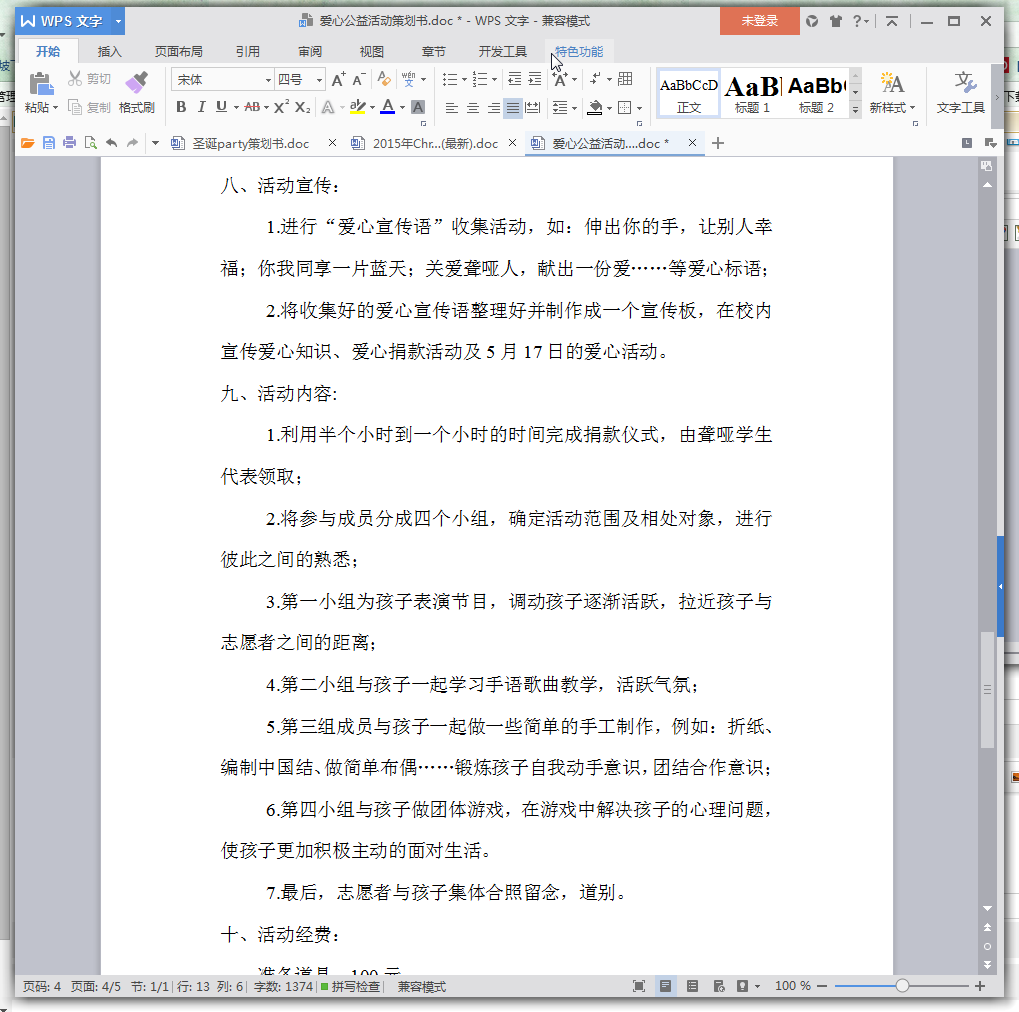Click the Format Painter brush icon
The height and width of the screenshot is (1012, 1019).
tap(136, 83)
